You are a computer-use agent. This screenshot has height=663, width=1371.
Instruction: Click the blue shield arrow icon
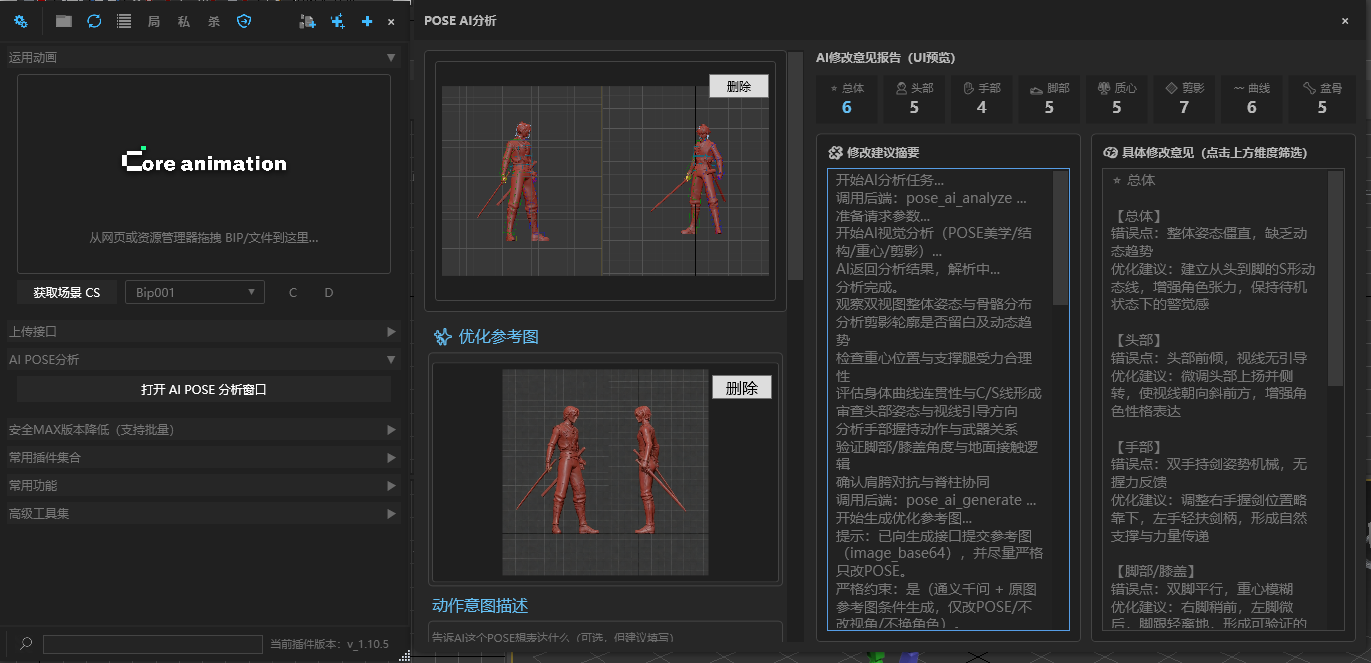pos(244,21)
